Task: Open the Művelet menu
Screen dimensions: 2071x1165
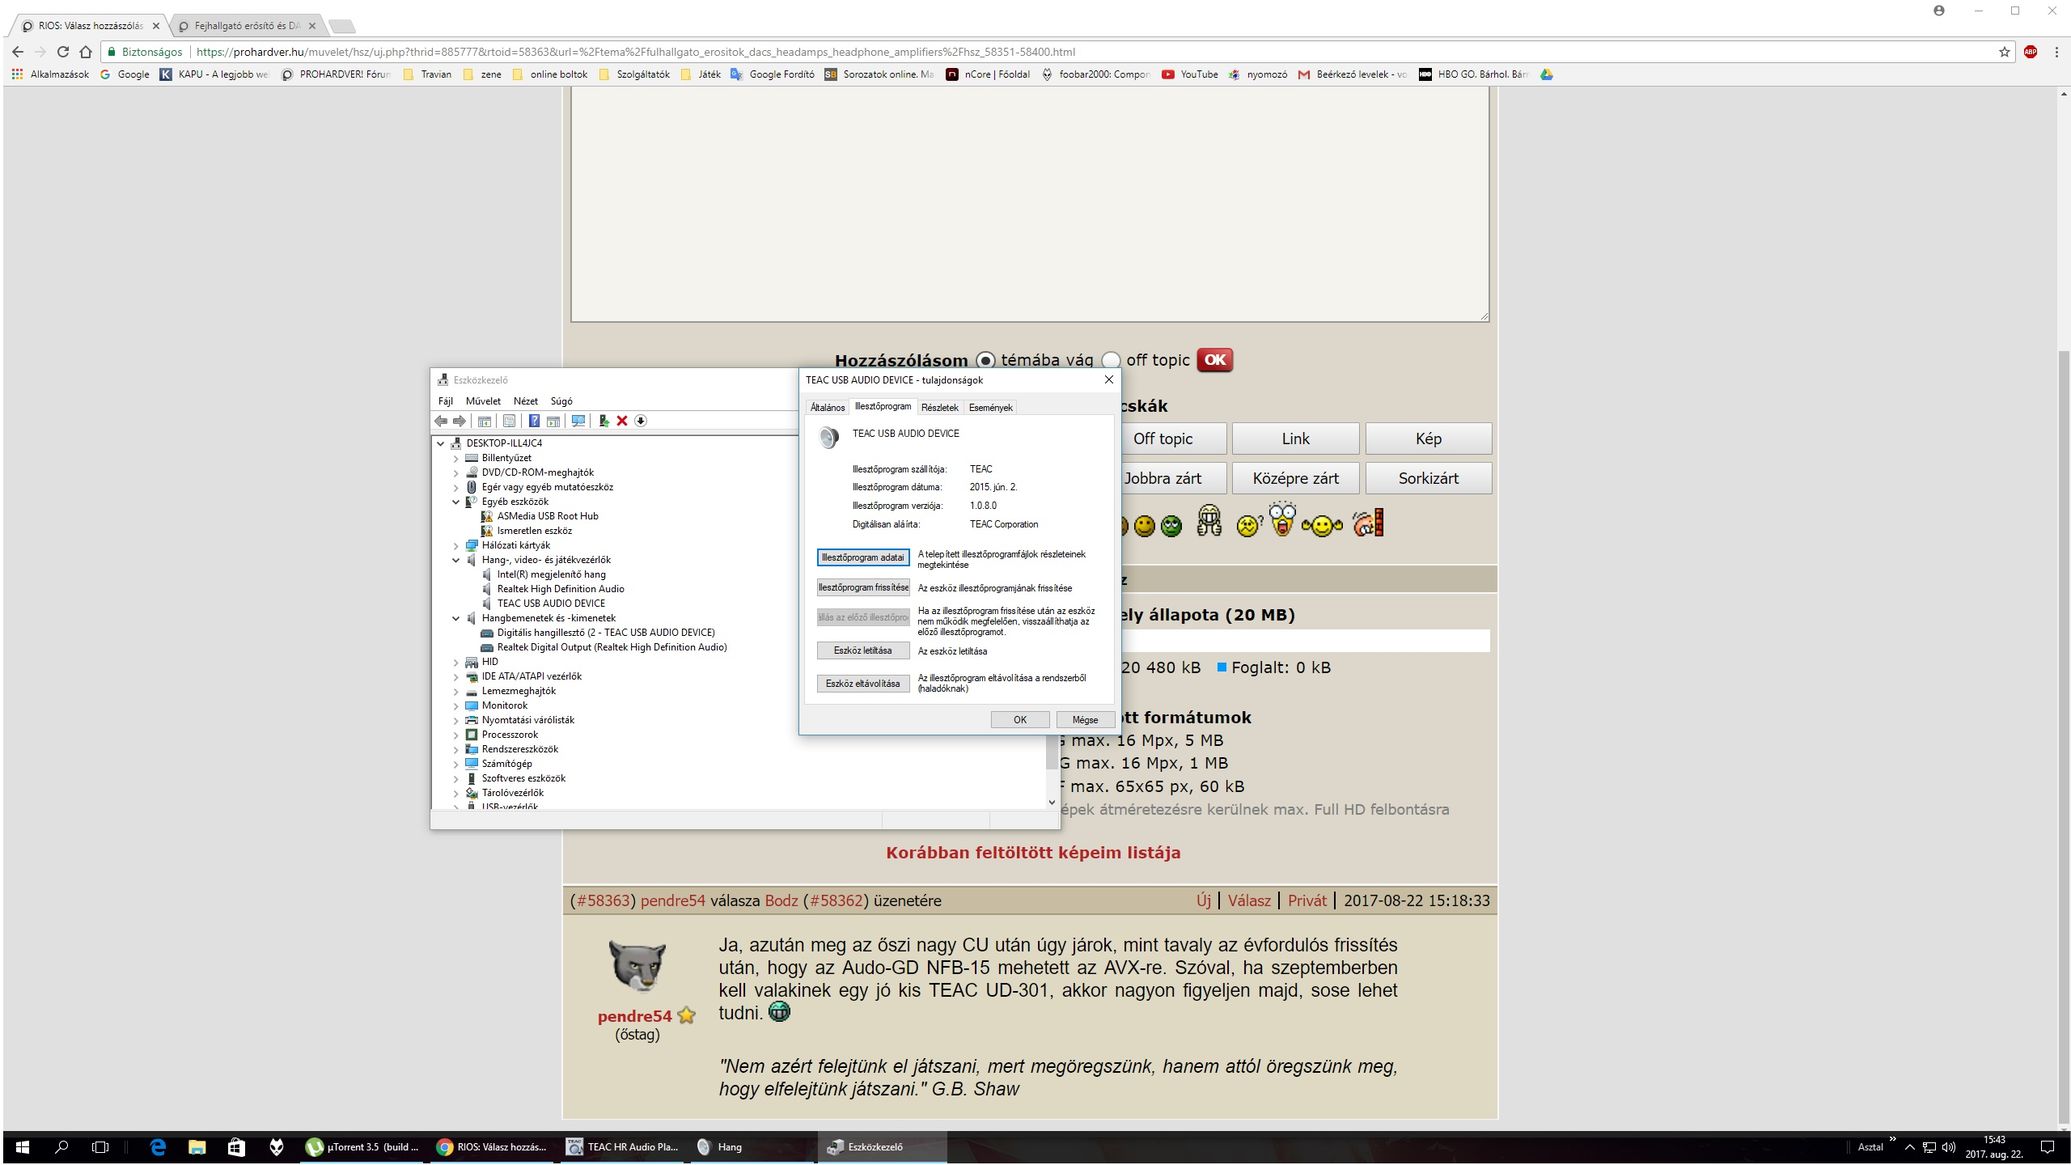Action: pyautogui.click(x=483, y=401)
